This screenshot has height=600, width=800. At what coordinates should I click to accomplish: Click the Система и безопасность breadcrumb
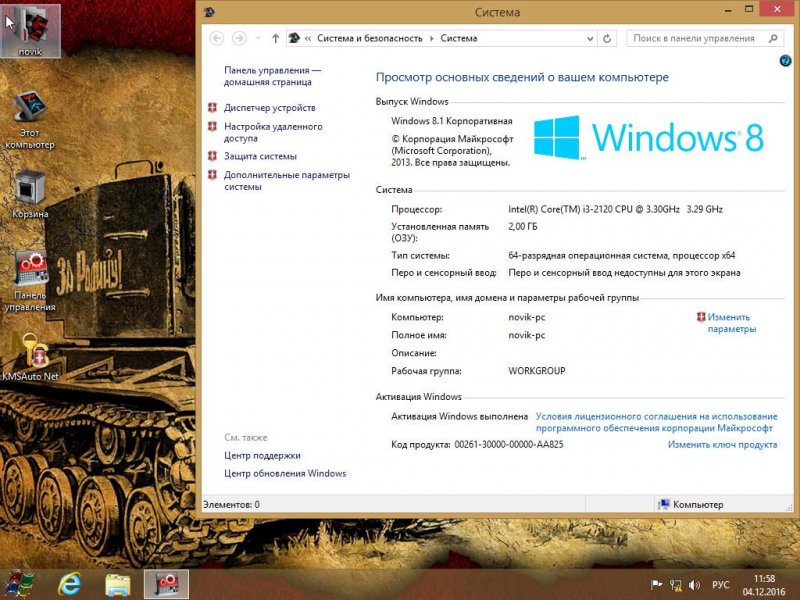[x=369, y=38]
